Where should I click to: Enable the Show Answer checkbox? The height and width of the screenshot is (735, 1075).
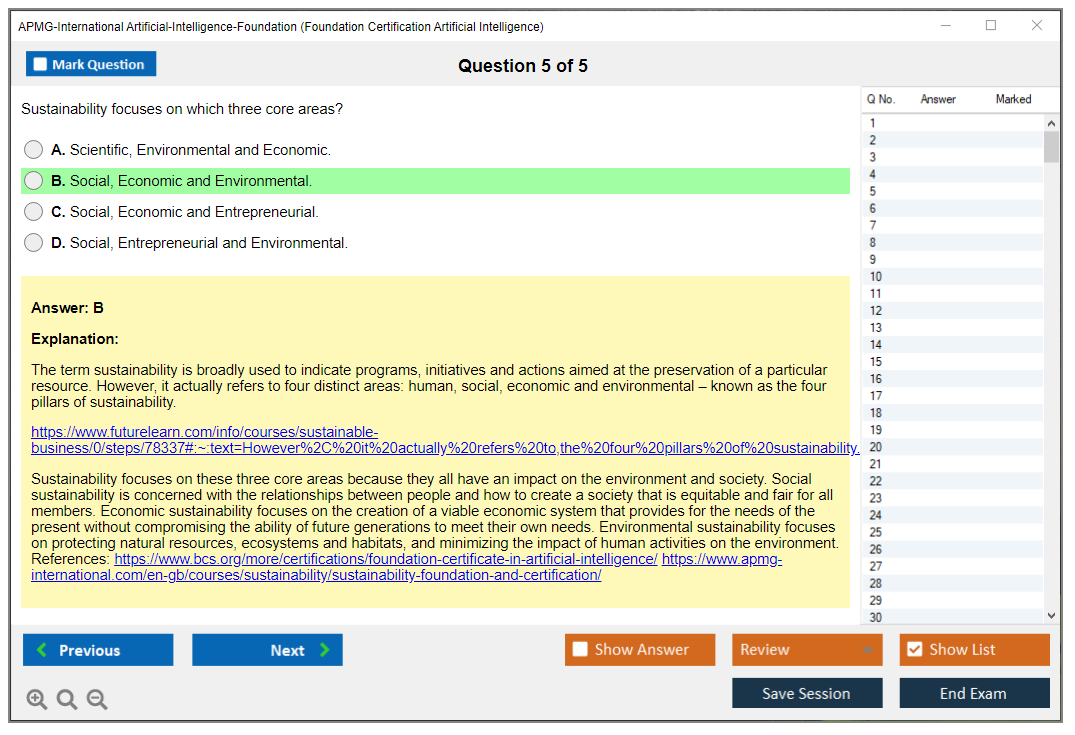tap(581, 650)
